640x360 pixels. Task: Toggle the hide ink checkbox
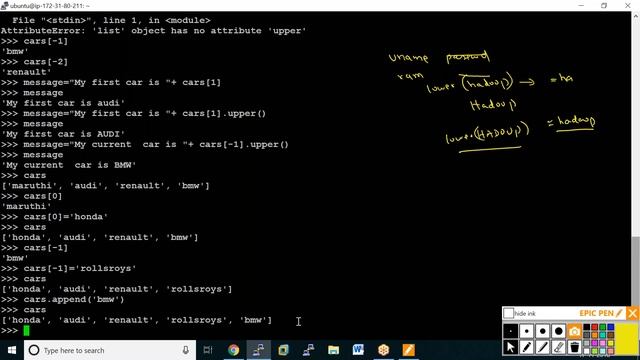pos(509,313)
